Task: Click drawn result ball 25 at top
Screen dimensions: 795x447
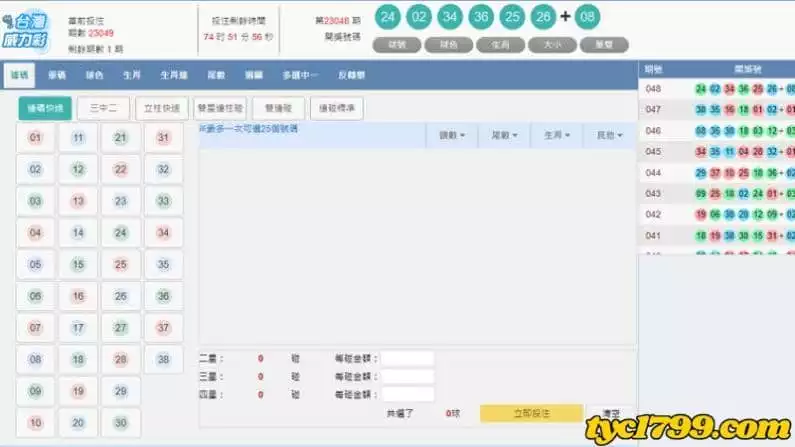Action: [512, 17]
